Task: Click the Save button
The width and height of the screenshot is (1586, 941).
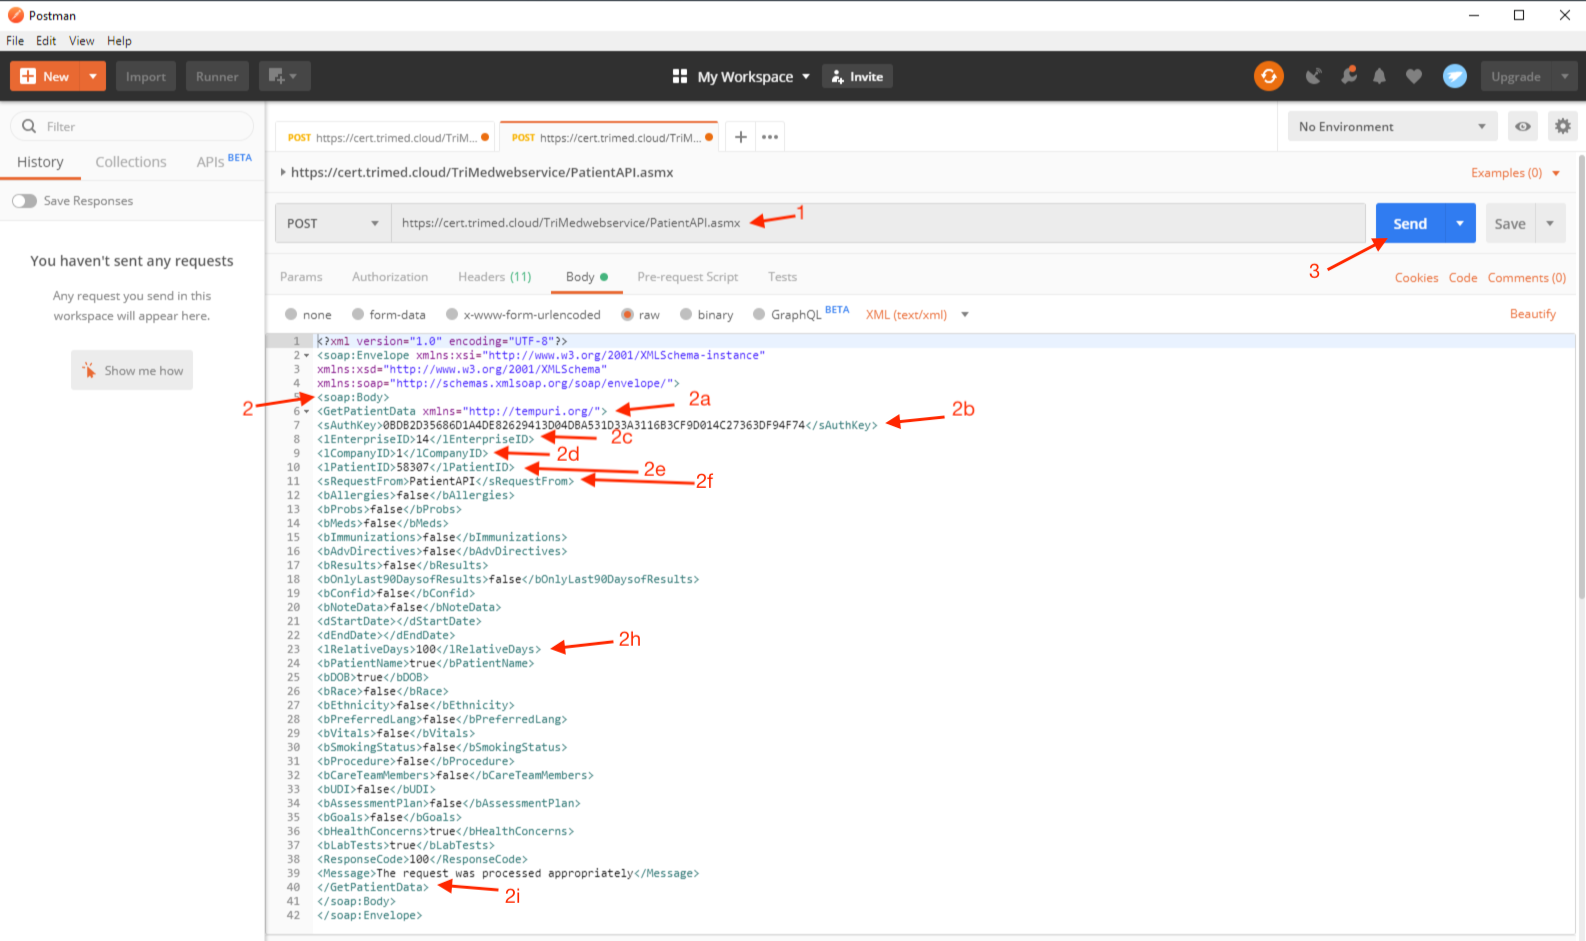Action: point(1510,223)
